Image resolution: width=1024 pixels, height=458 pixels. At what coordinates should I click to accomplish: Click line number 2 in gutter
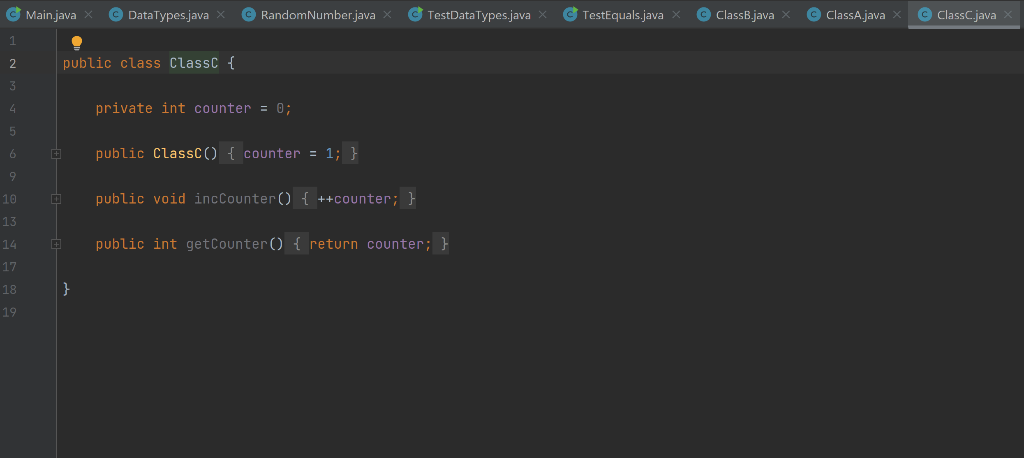pos(13,63)
